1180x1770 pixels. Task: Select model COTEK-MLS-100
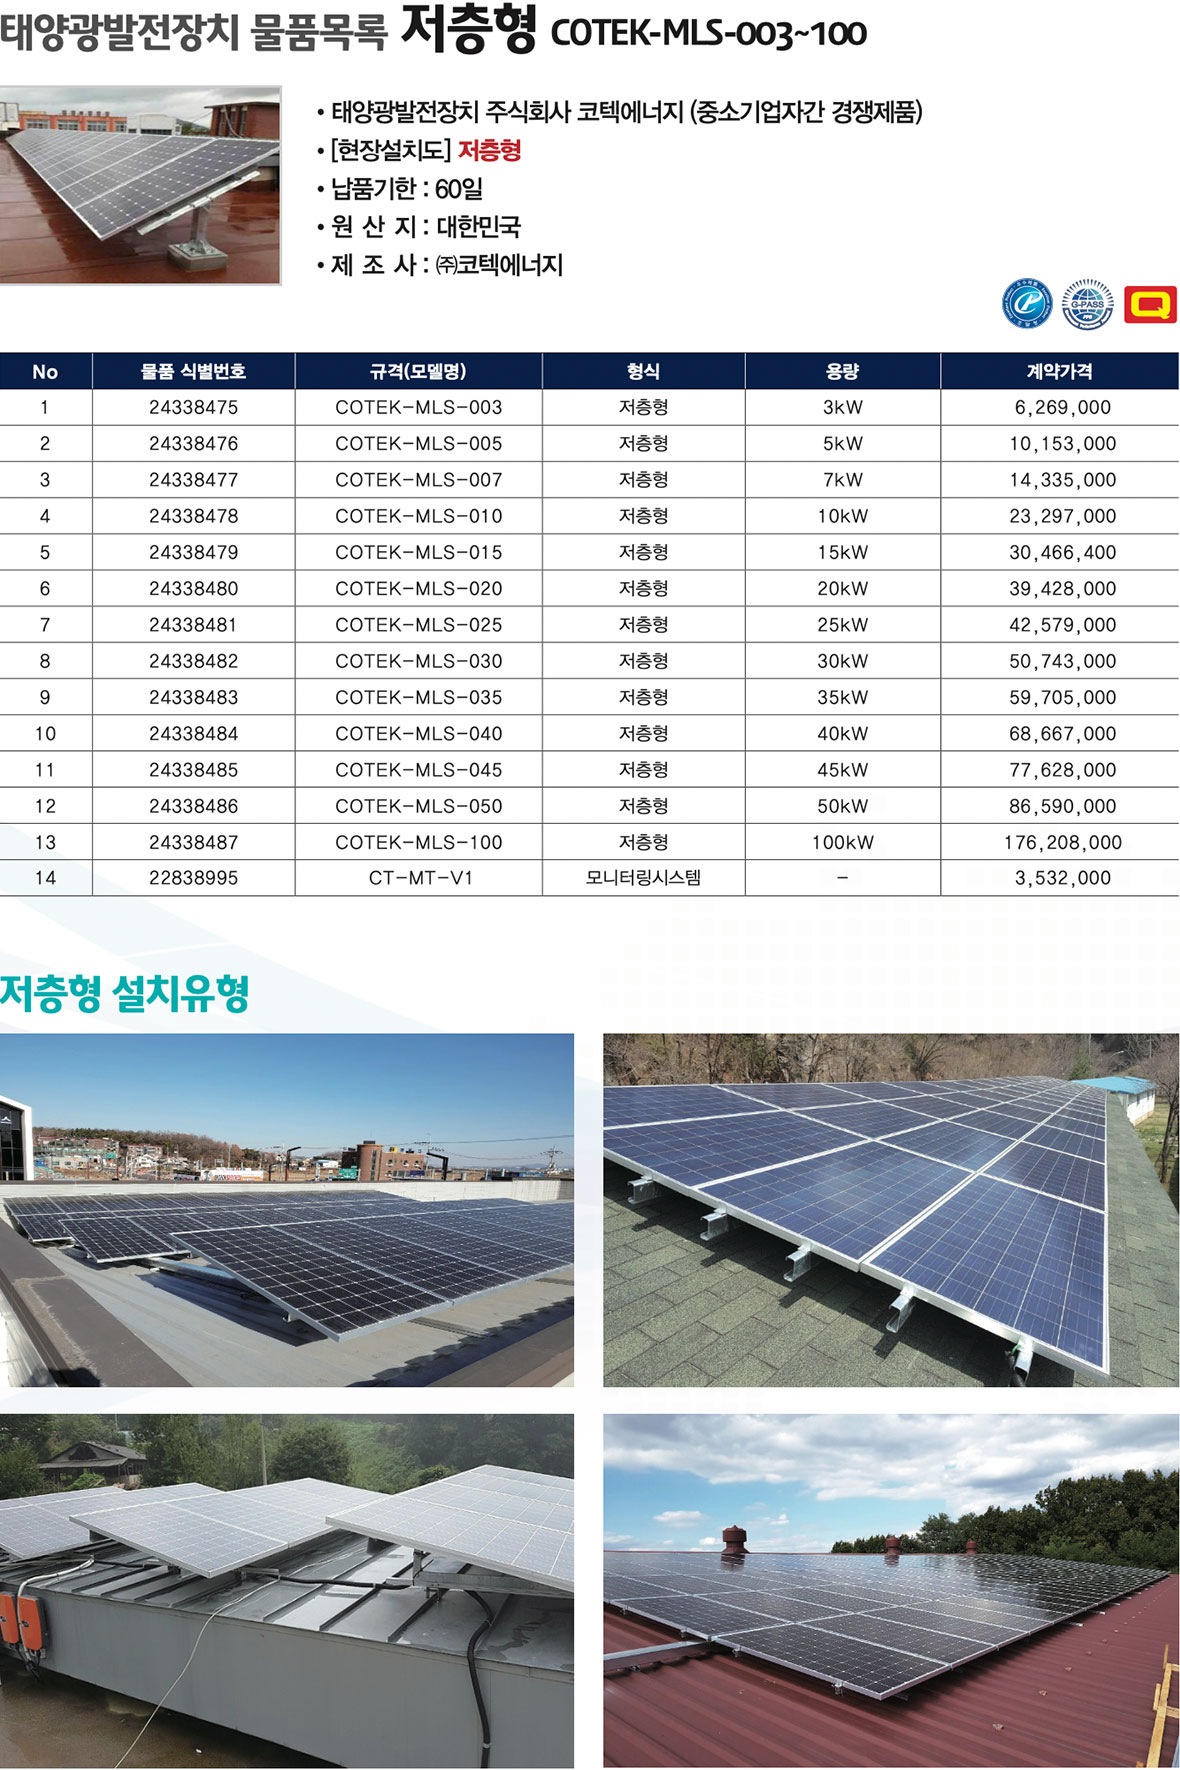[419, 842]
